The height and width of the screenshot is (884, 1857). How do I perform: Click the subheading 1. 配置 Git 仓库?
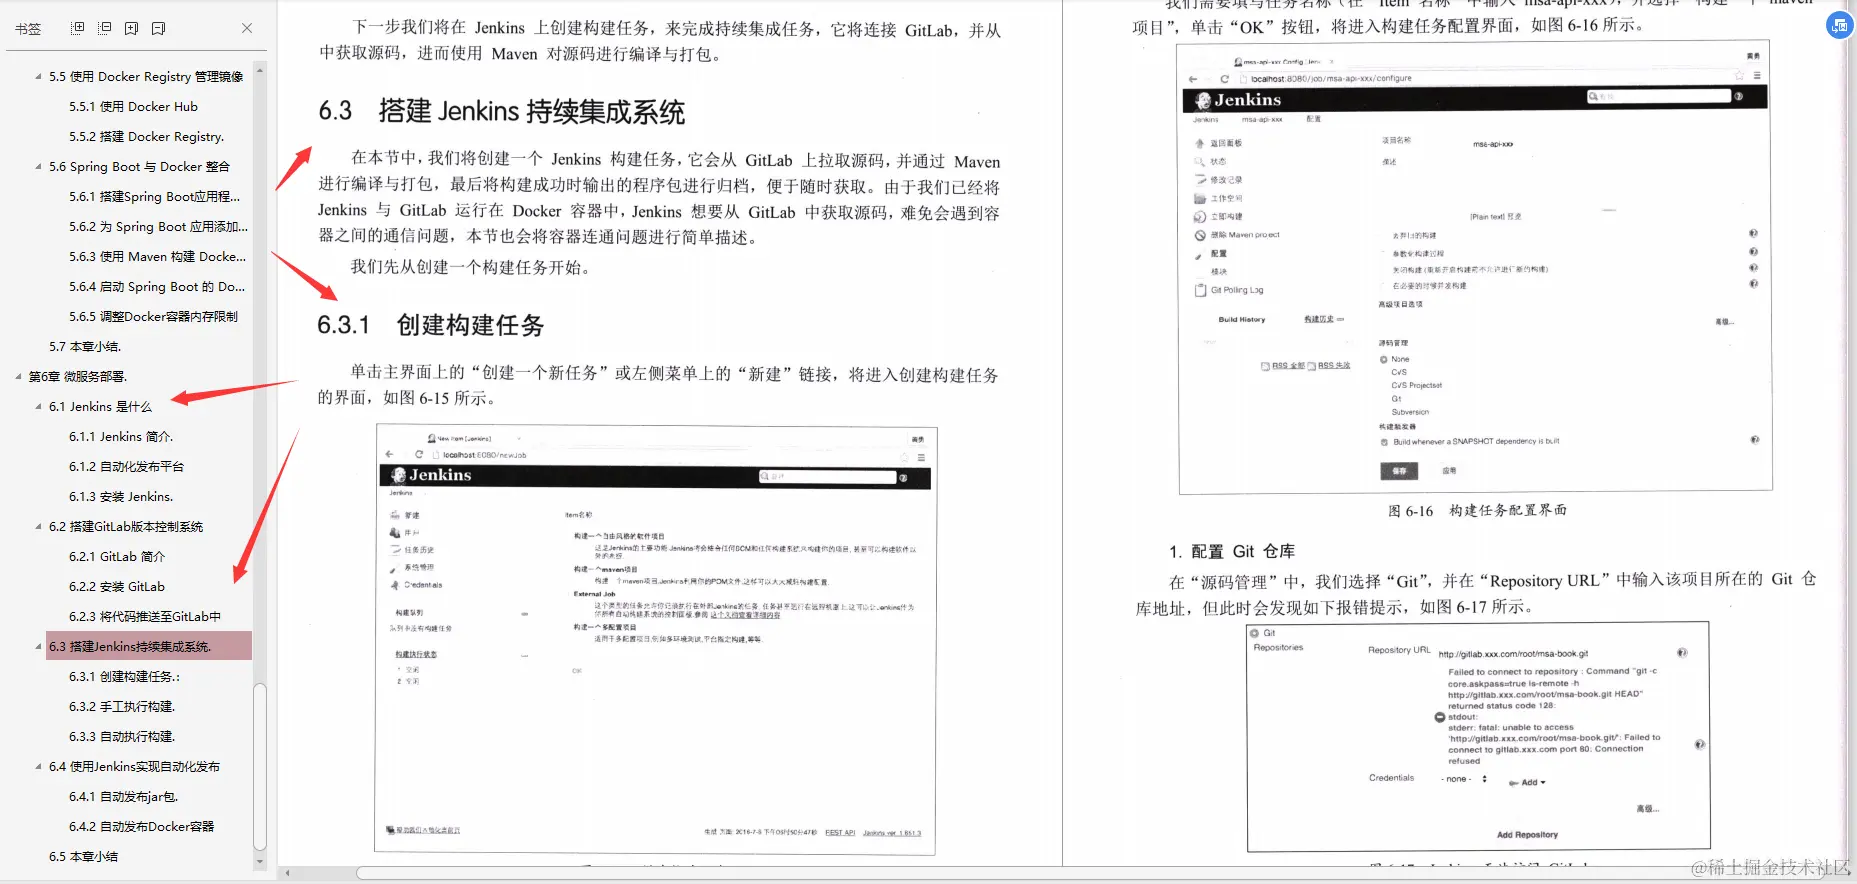pos(1232,551)
